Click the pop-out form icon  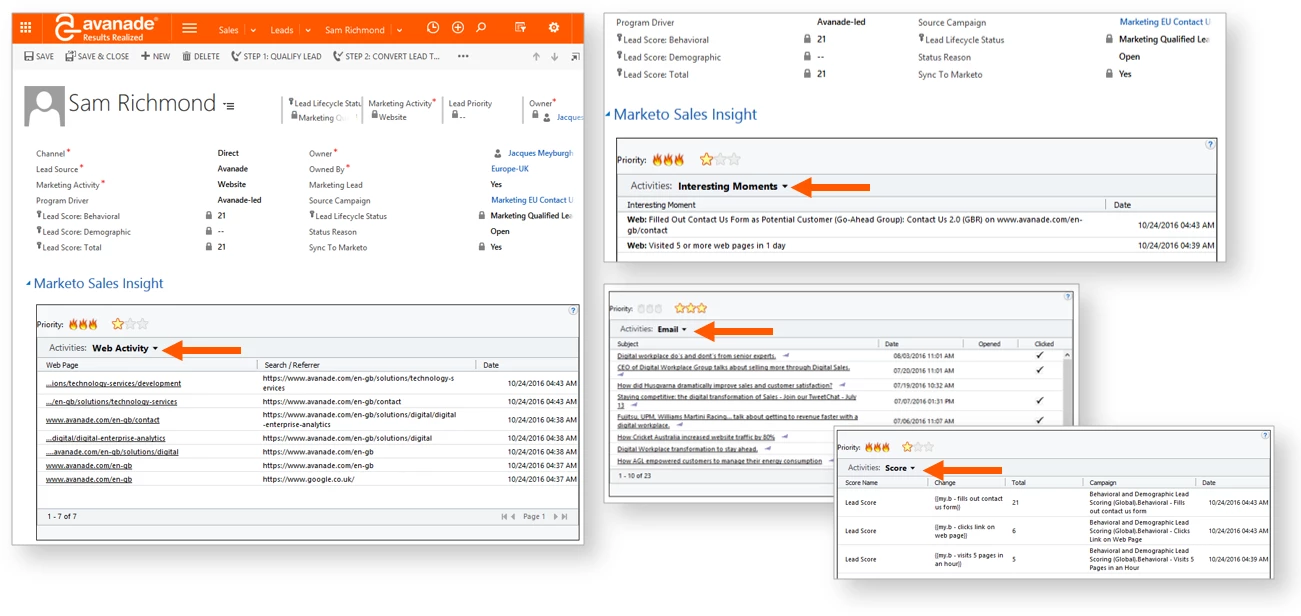pyautogui.click(x=575, y=57)
